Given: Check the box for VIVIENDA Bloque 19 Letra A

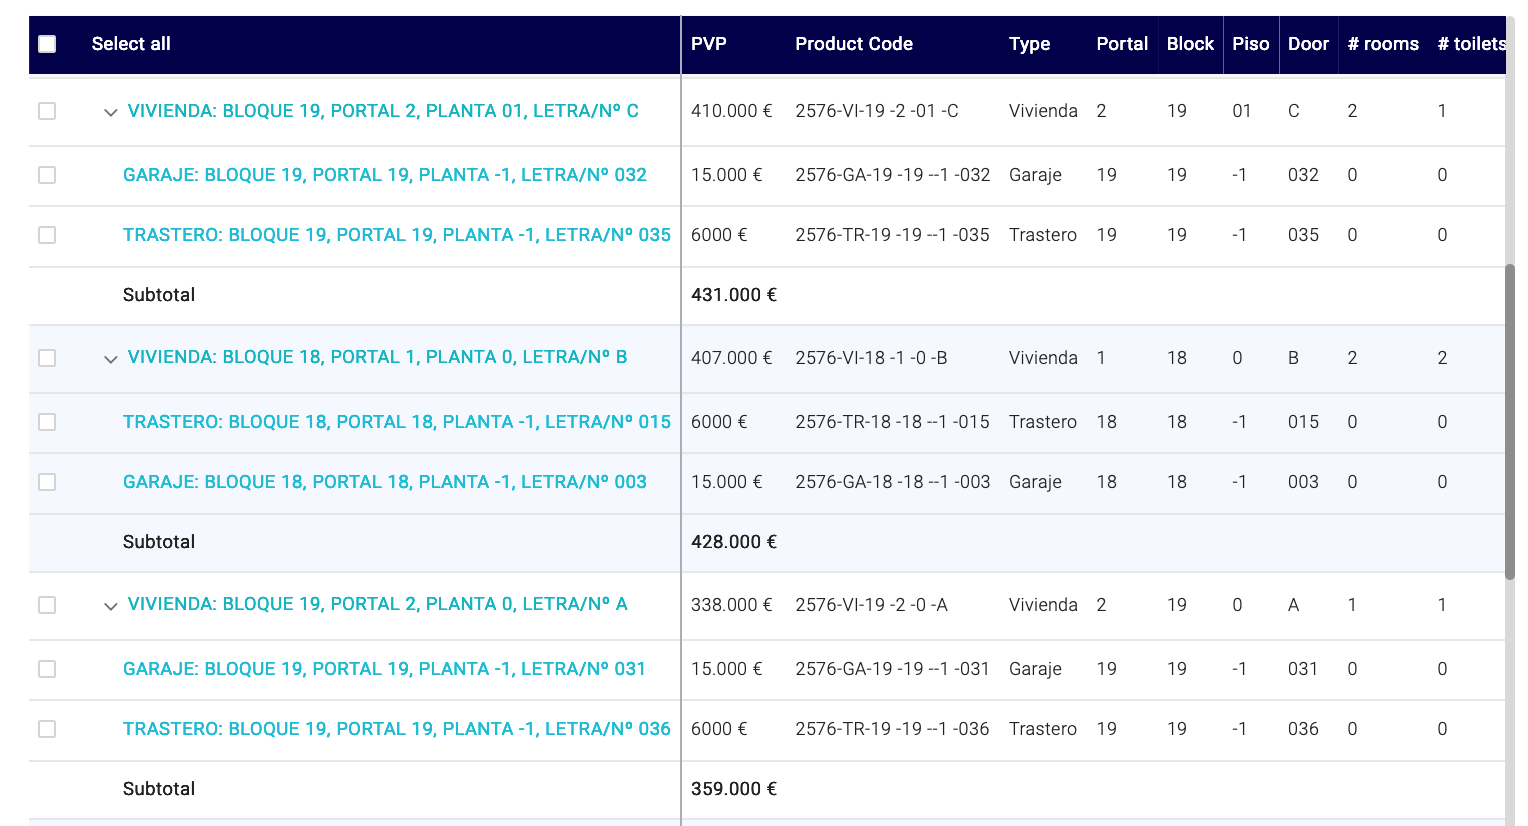Looking at the screenshot, I should coord(47,605).
